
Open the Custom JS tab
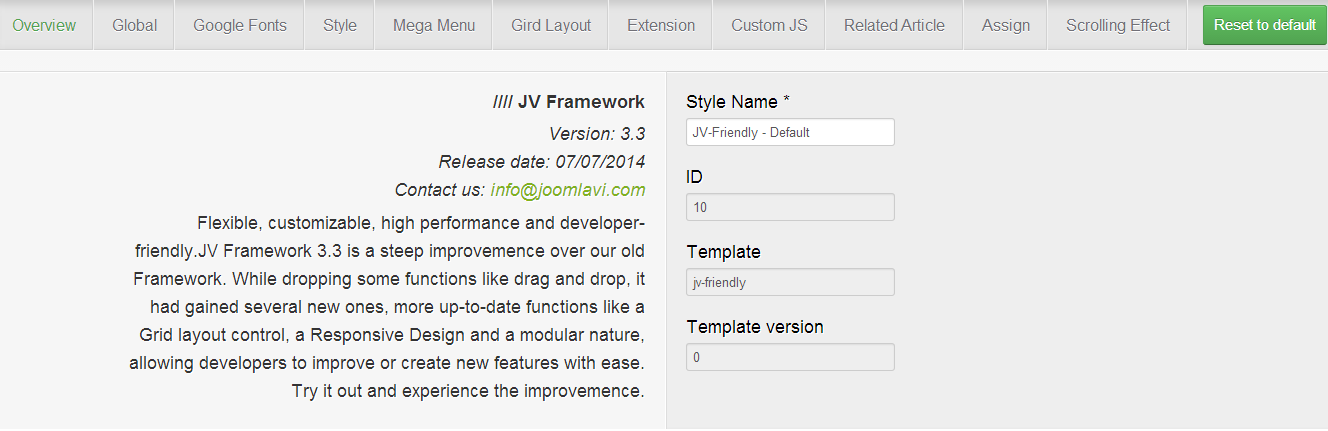coord(769,25)
